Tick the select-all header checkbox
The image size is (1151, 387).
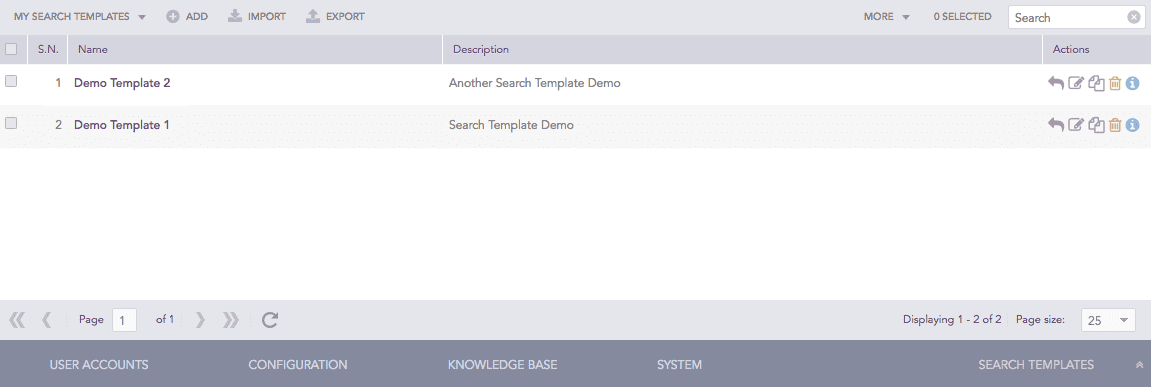point(11,49)
